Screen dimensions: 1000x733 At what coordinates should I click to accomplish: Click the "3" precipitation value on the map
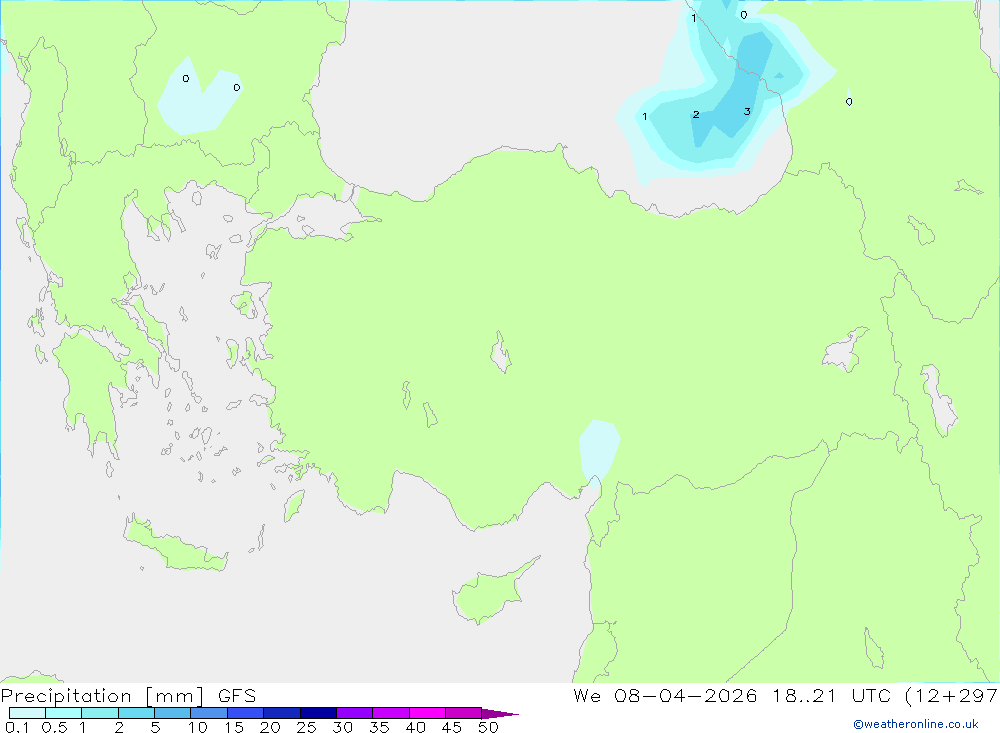point(747,112)
